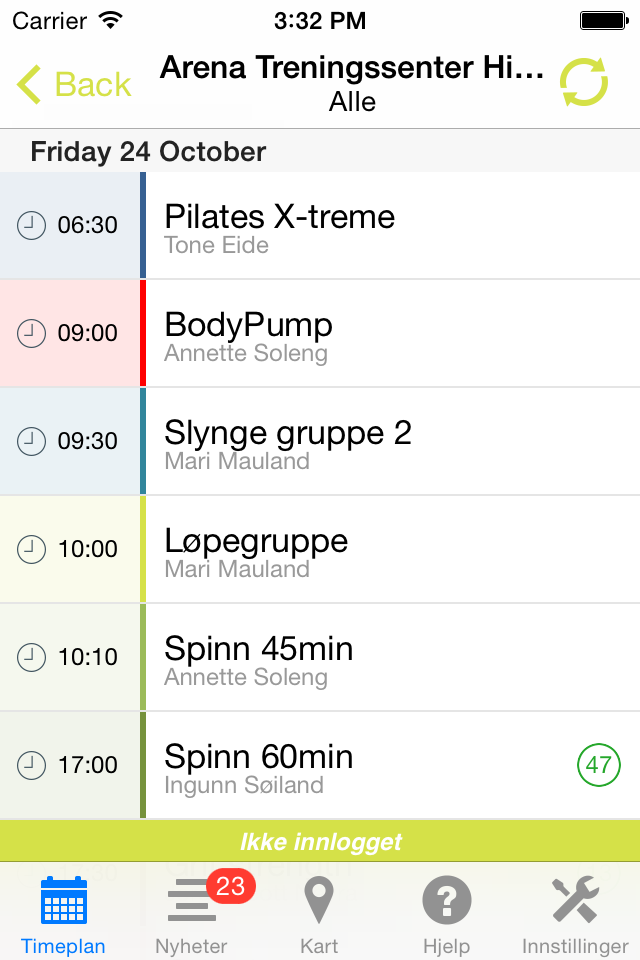This screenshot has width=640, height=960.
Task: Tap the Ikke innlogget banner
Action: 320,842
